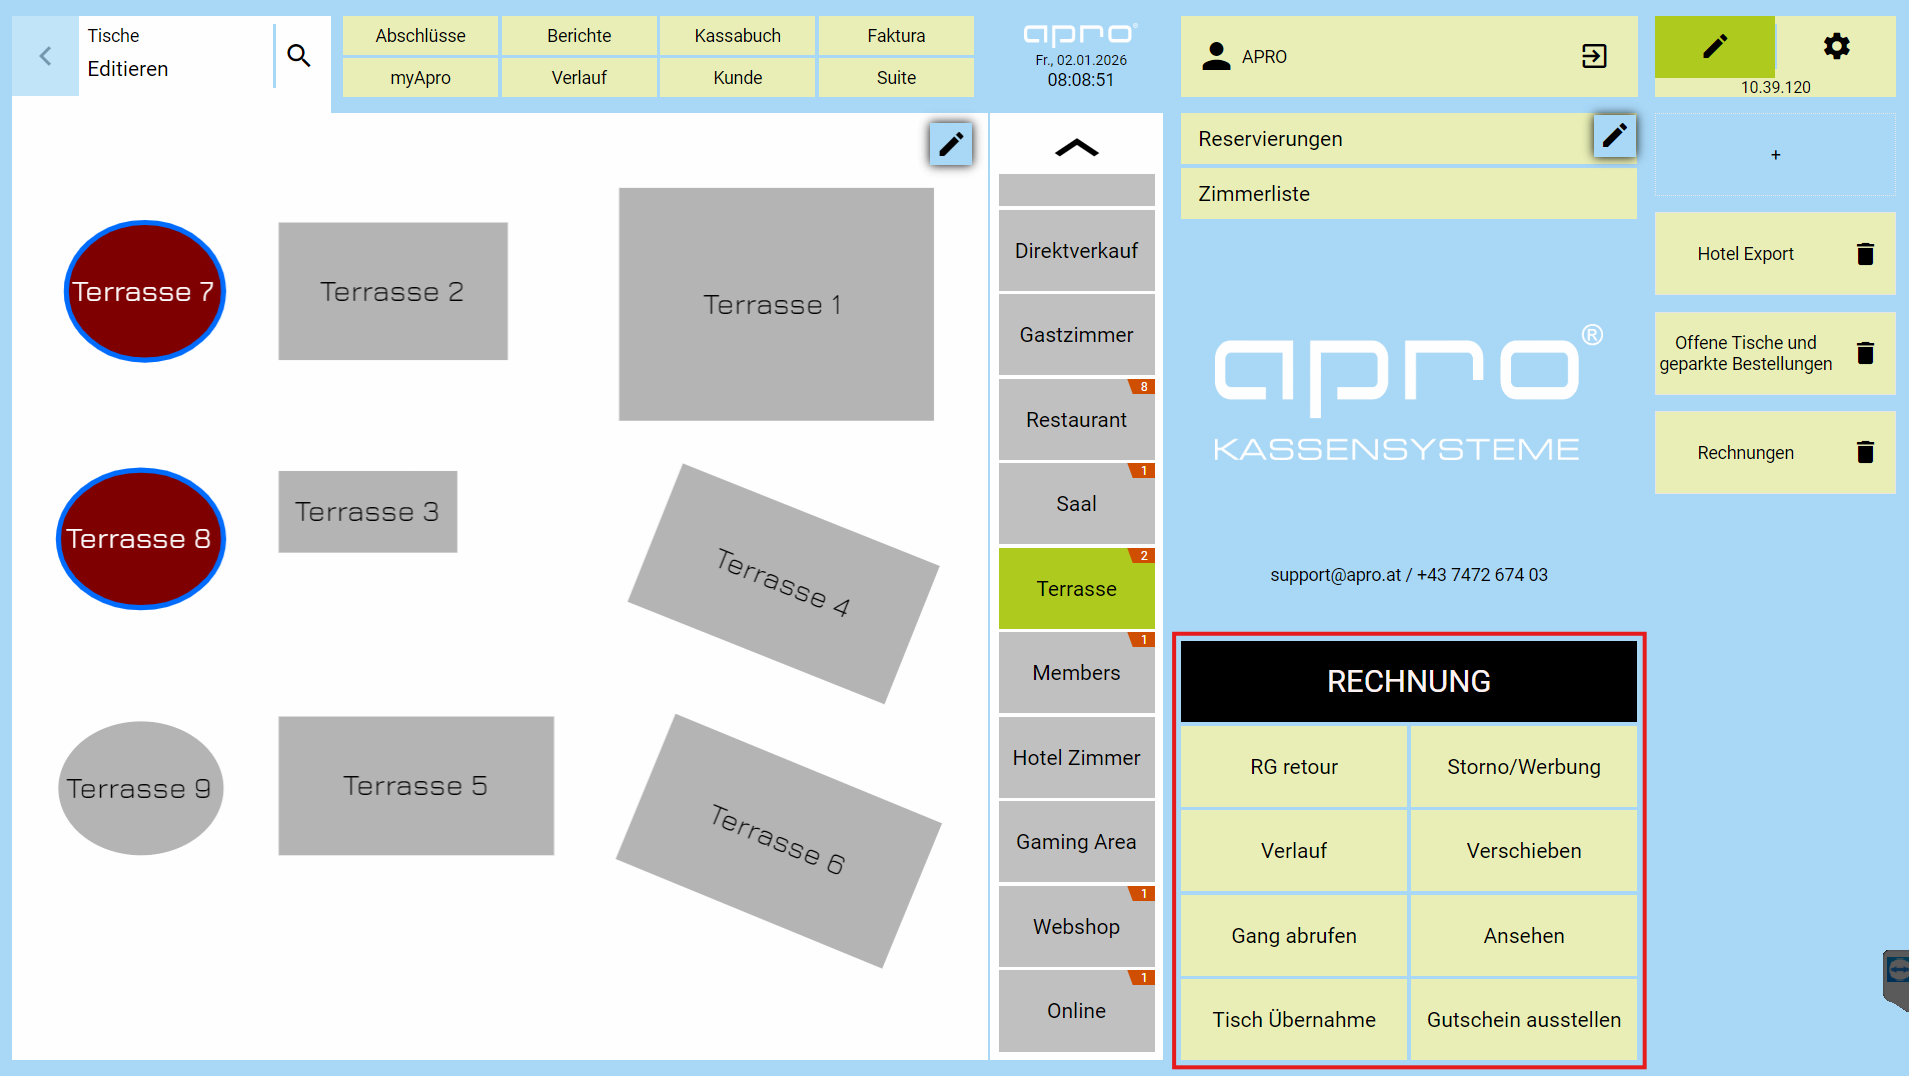1909x1076 pixels.
Task: Click the RECHNUNG button
Action: (x=1409, y=681)
